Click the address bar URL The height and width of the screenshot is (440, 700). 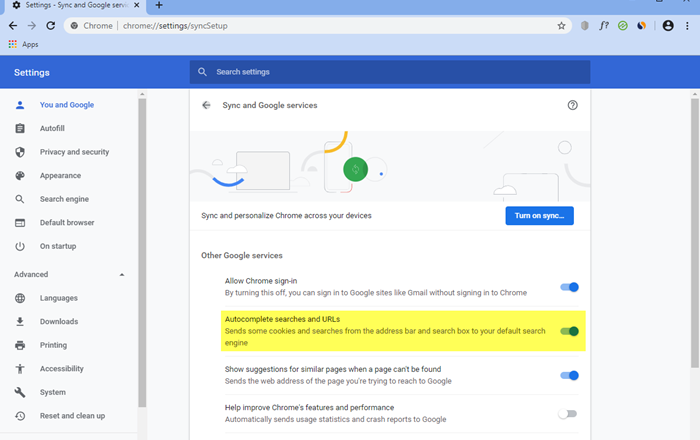coord(175,26)
